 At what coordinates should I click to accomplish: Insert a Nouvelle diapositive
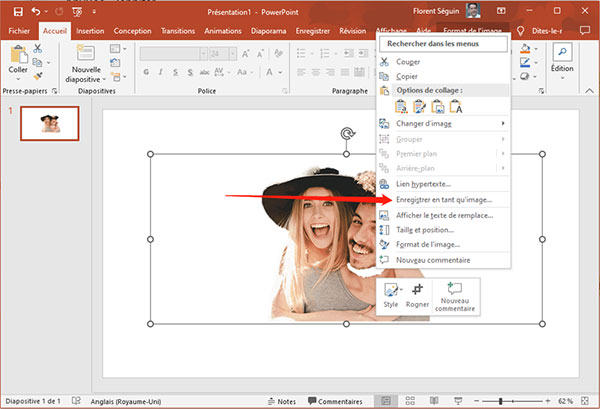tap(86, 52)
